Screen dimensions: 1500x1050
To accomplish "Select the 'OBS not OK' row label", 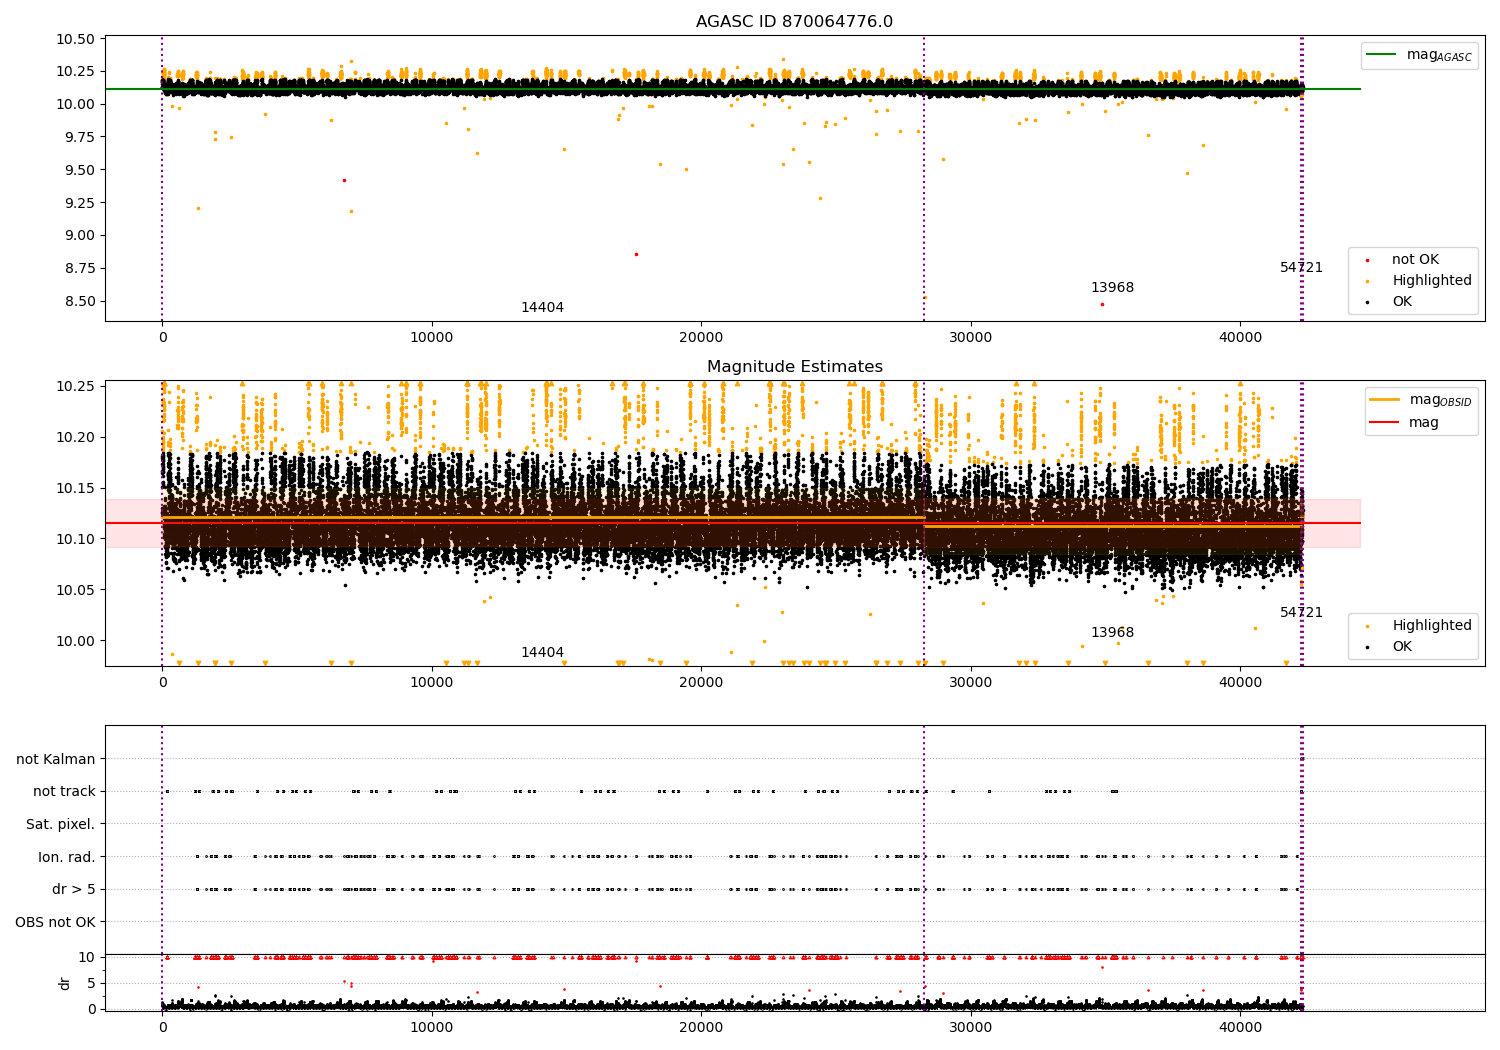I will click(55, 922).
